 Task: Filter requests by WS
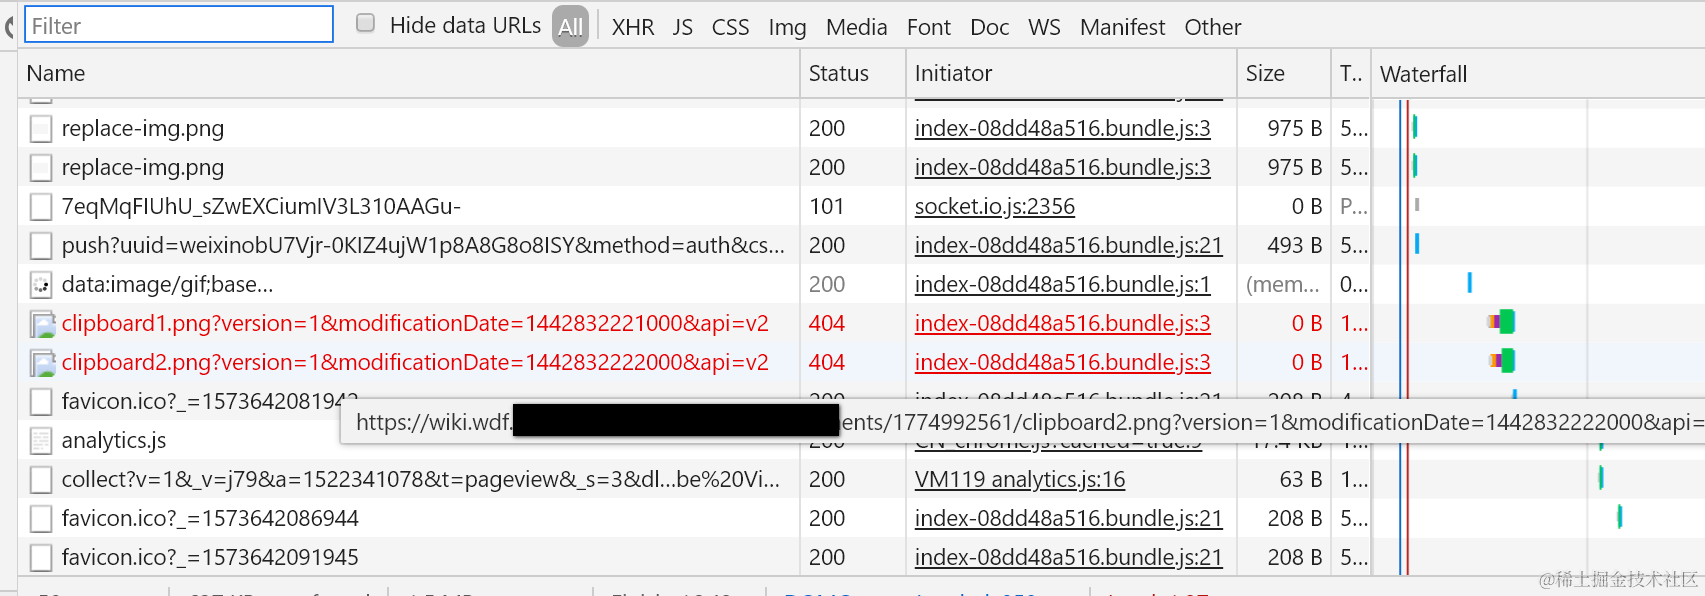pyautogui.click(x=1044, y=27)
